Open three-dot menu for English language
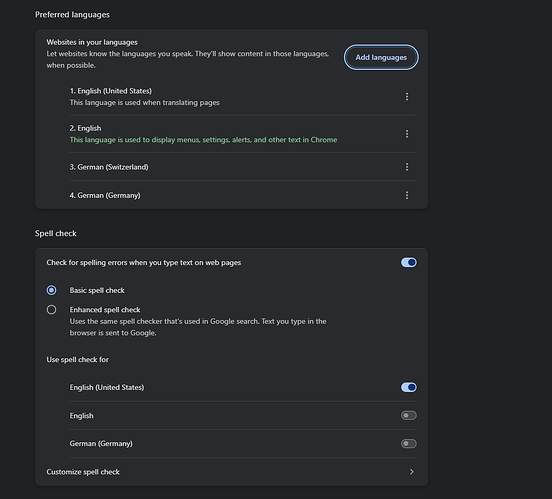 pos(407,134)
